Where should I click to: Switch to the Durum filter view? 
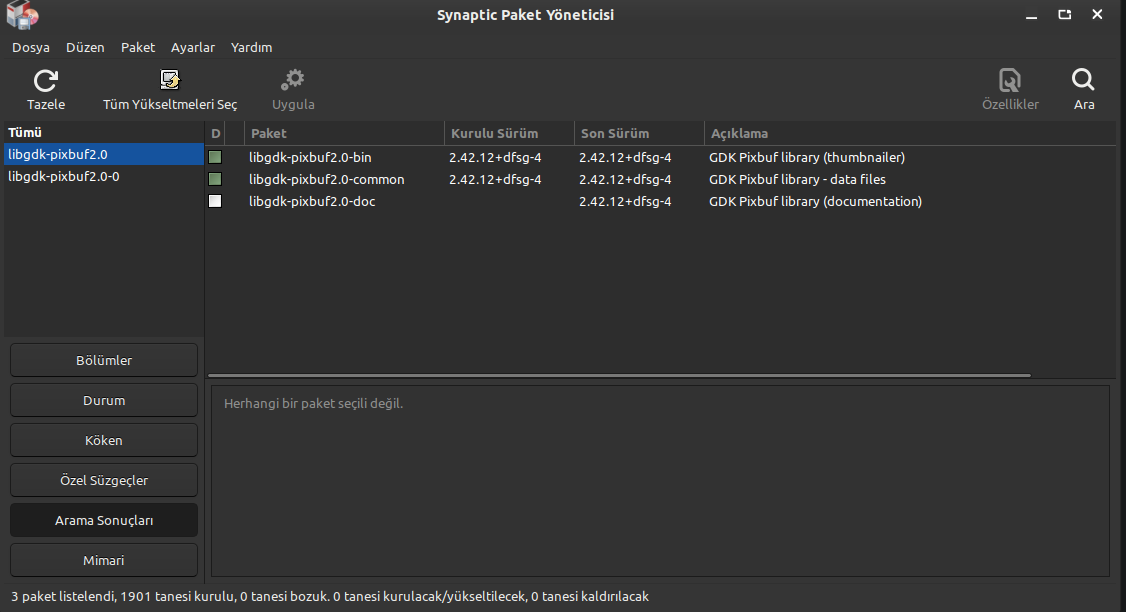[104, 400]
